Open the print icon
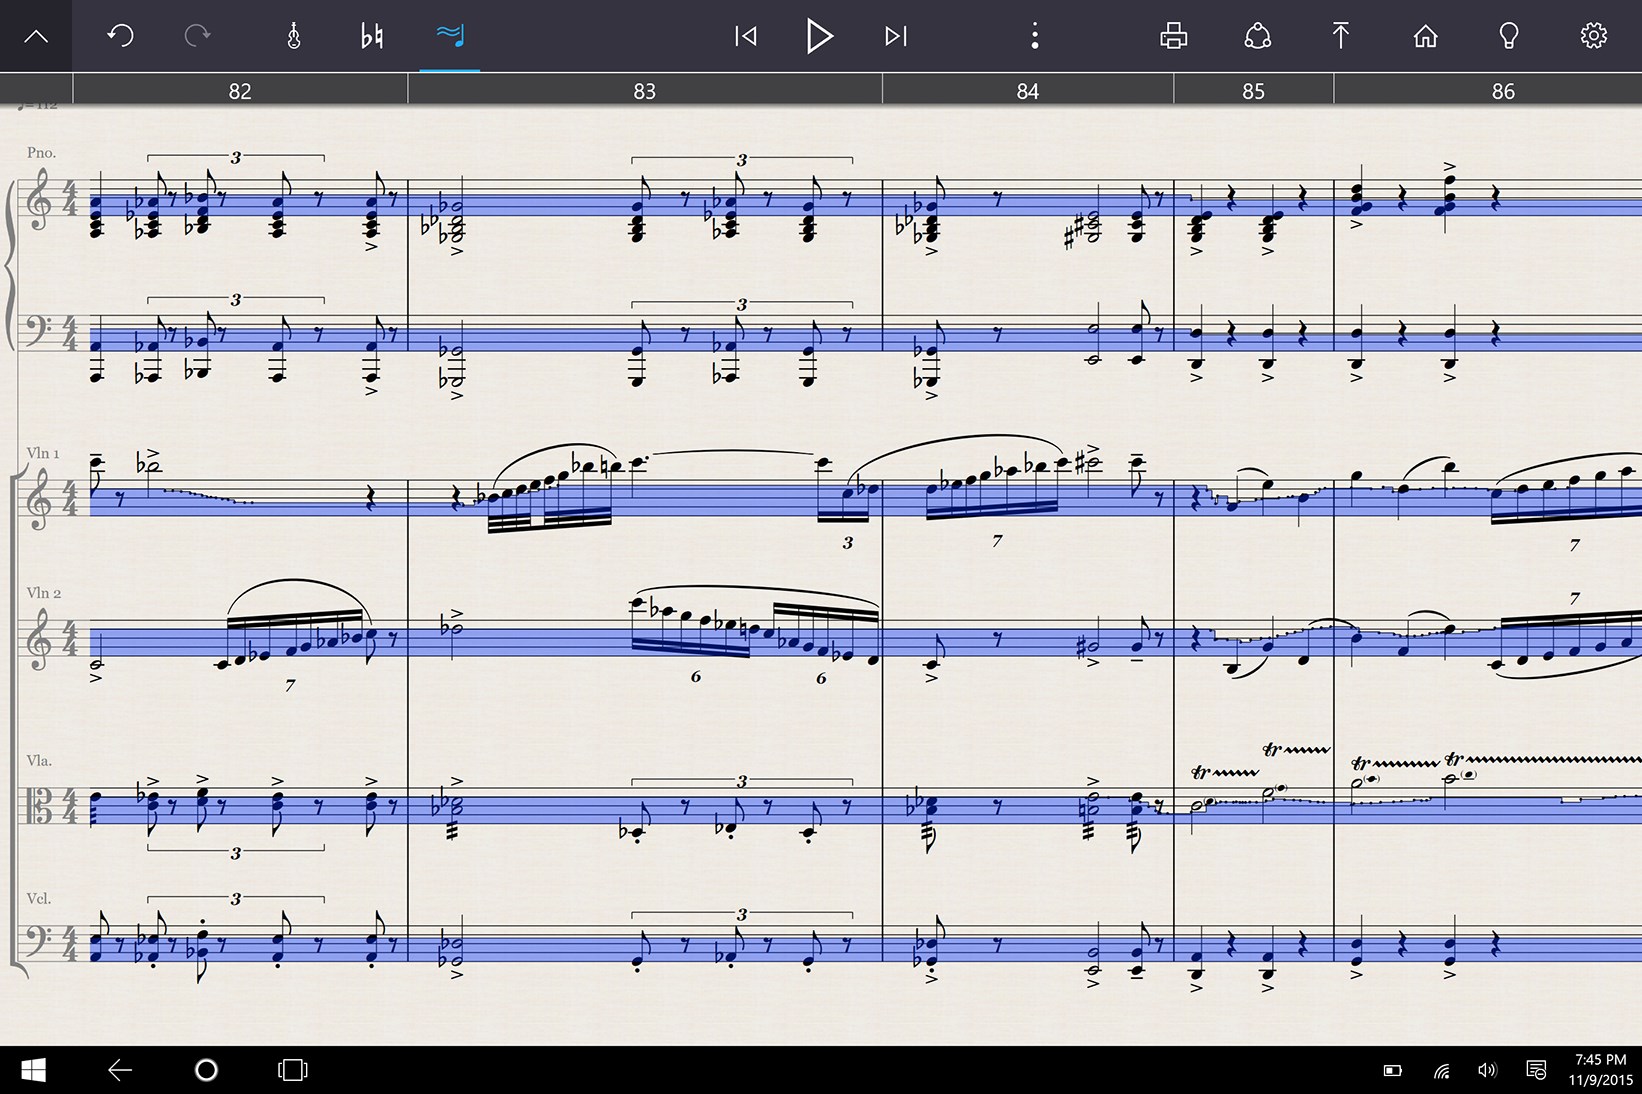 point(1172,35)
